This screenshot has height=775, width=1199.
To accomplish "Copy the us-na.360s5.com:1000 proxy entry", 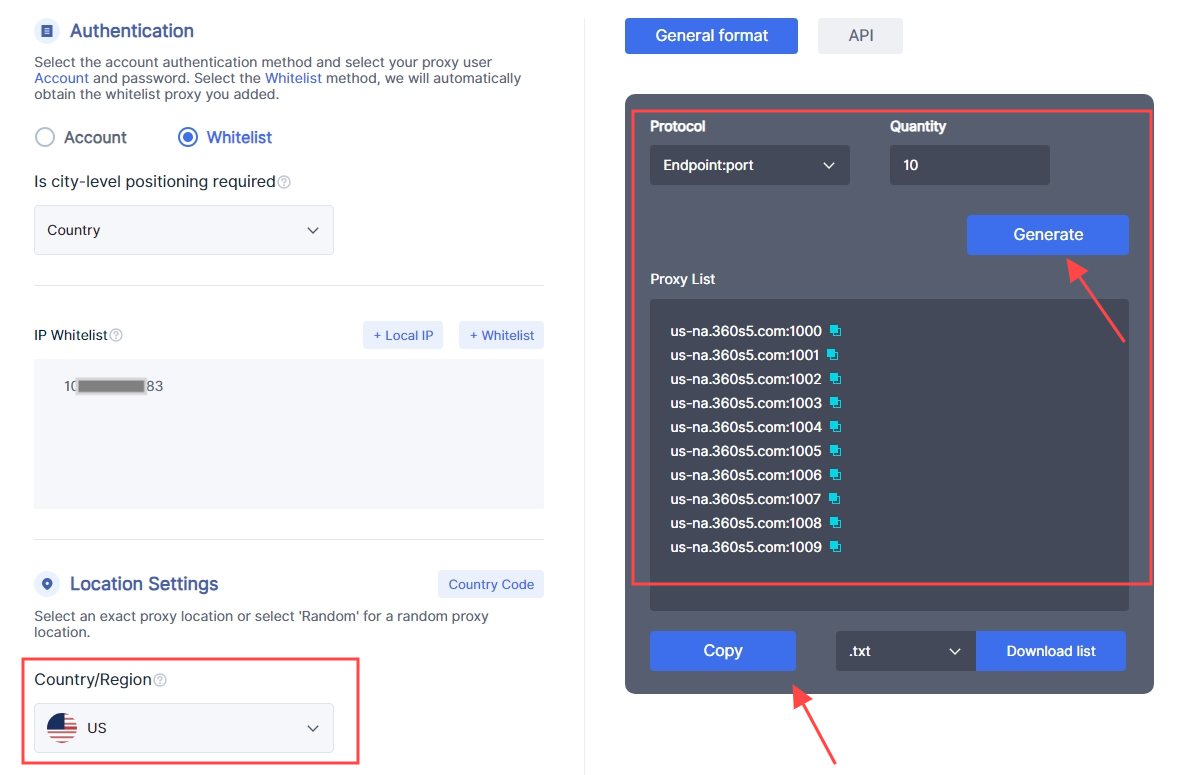I will click(x=836, y=331).
